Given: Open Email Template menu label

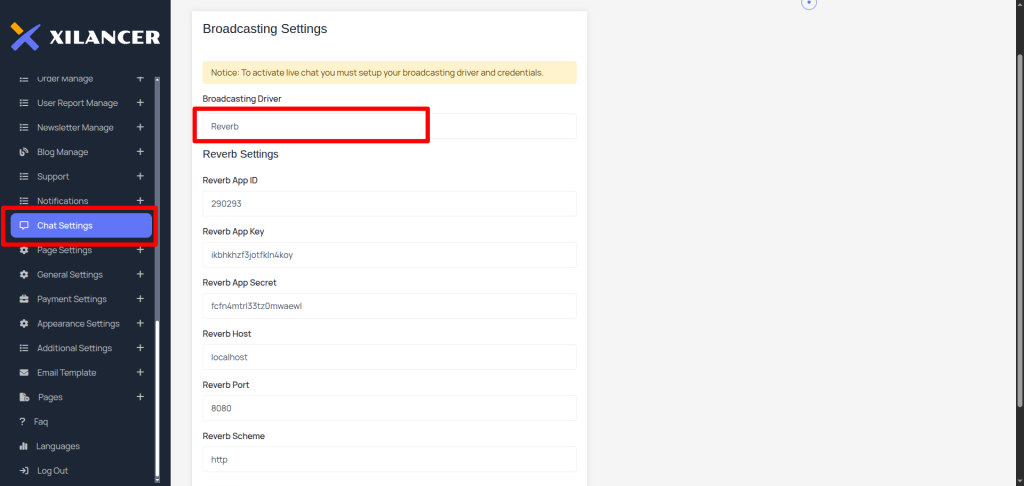Looking at the screenshot, I should click(x=67, y=372).
